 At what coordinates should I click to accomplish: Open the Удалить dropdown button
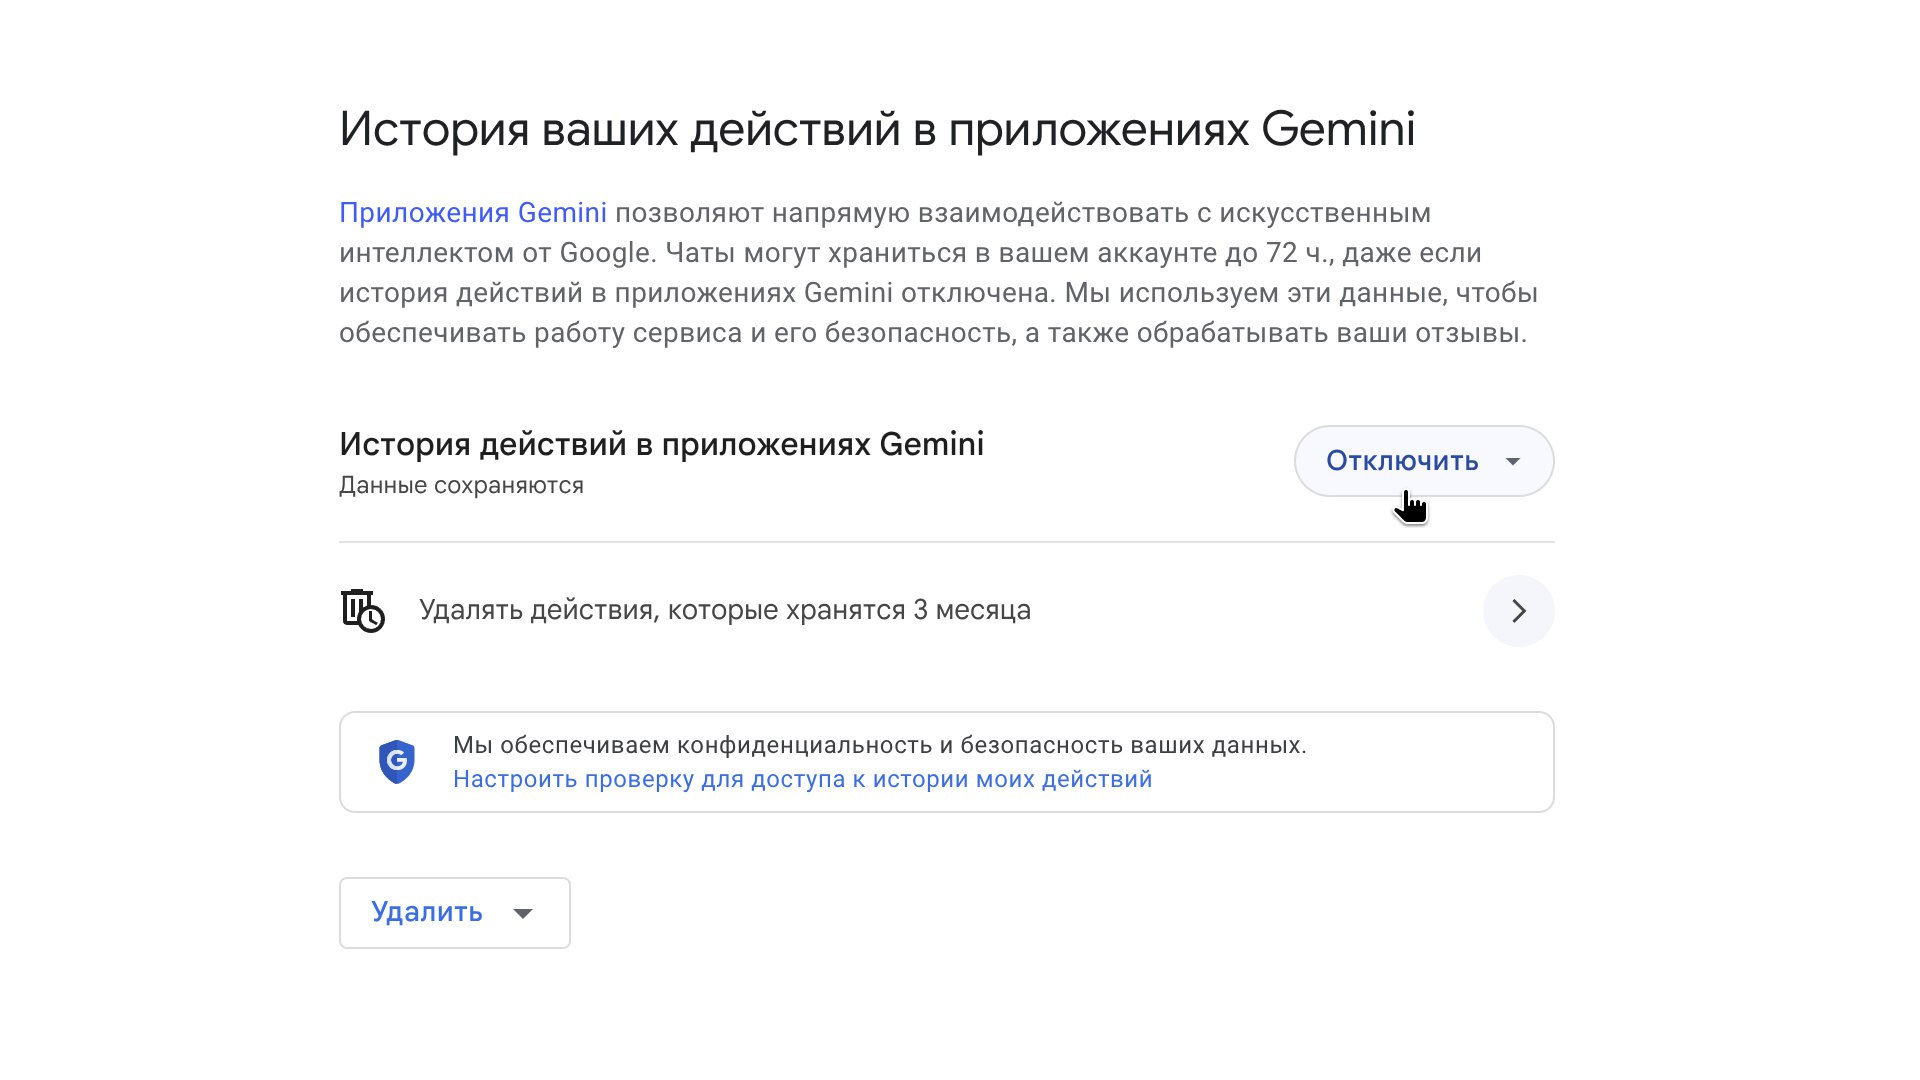click(455, 913)
